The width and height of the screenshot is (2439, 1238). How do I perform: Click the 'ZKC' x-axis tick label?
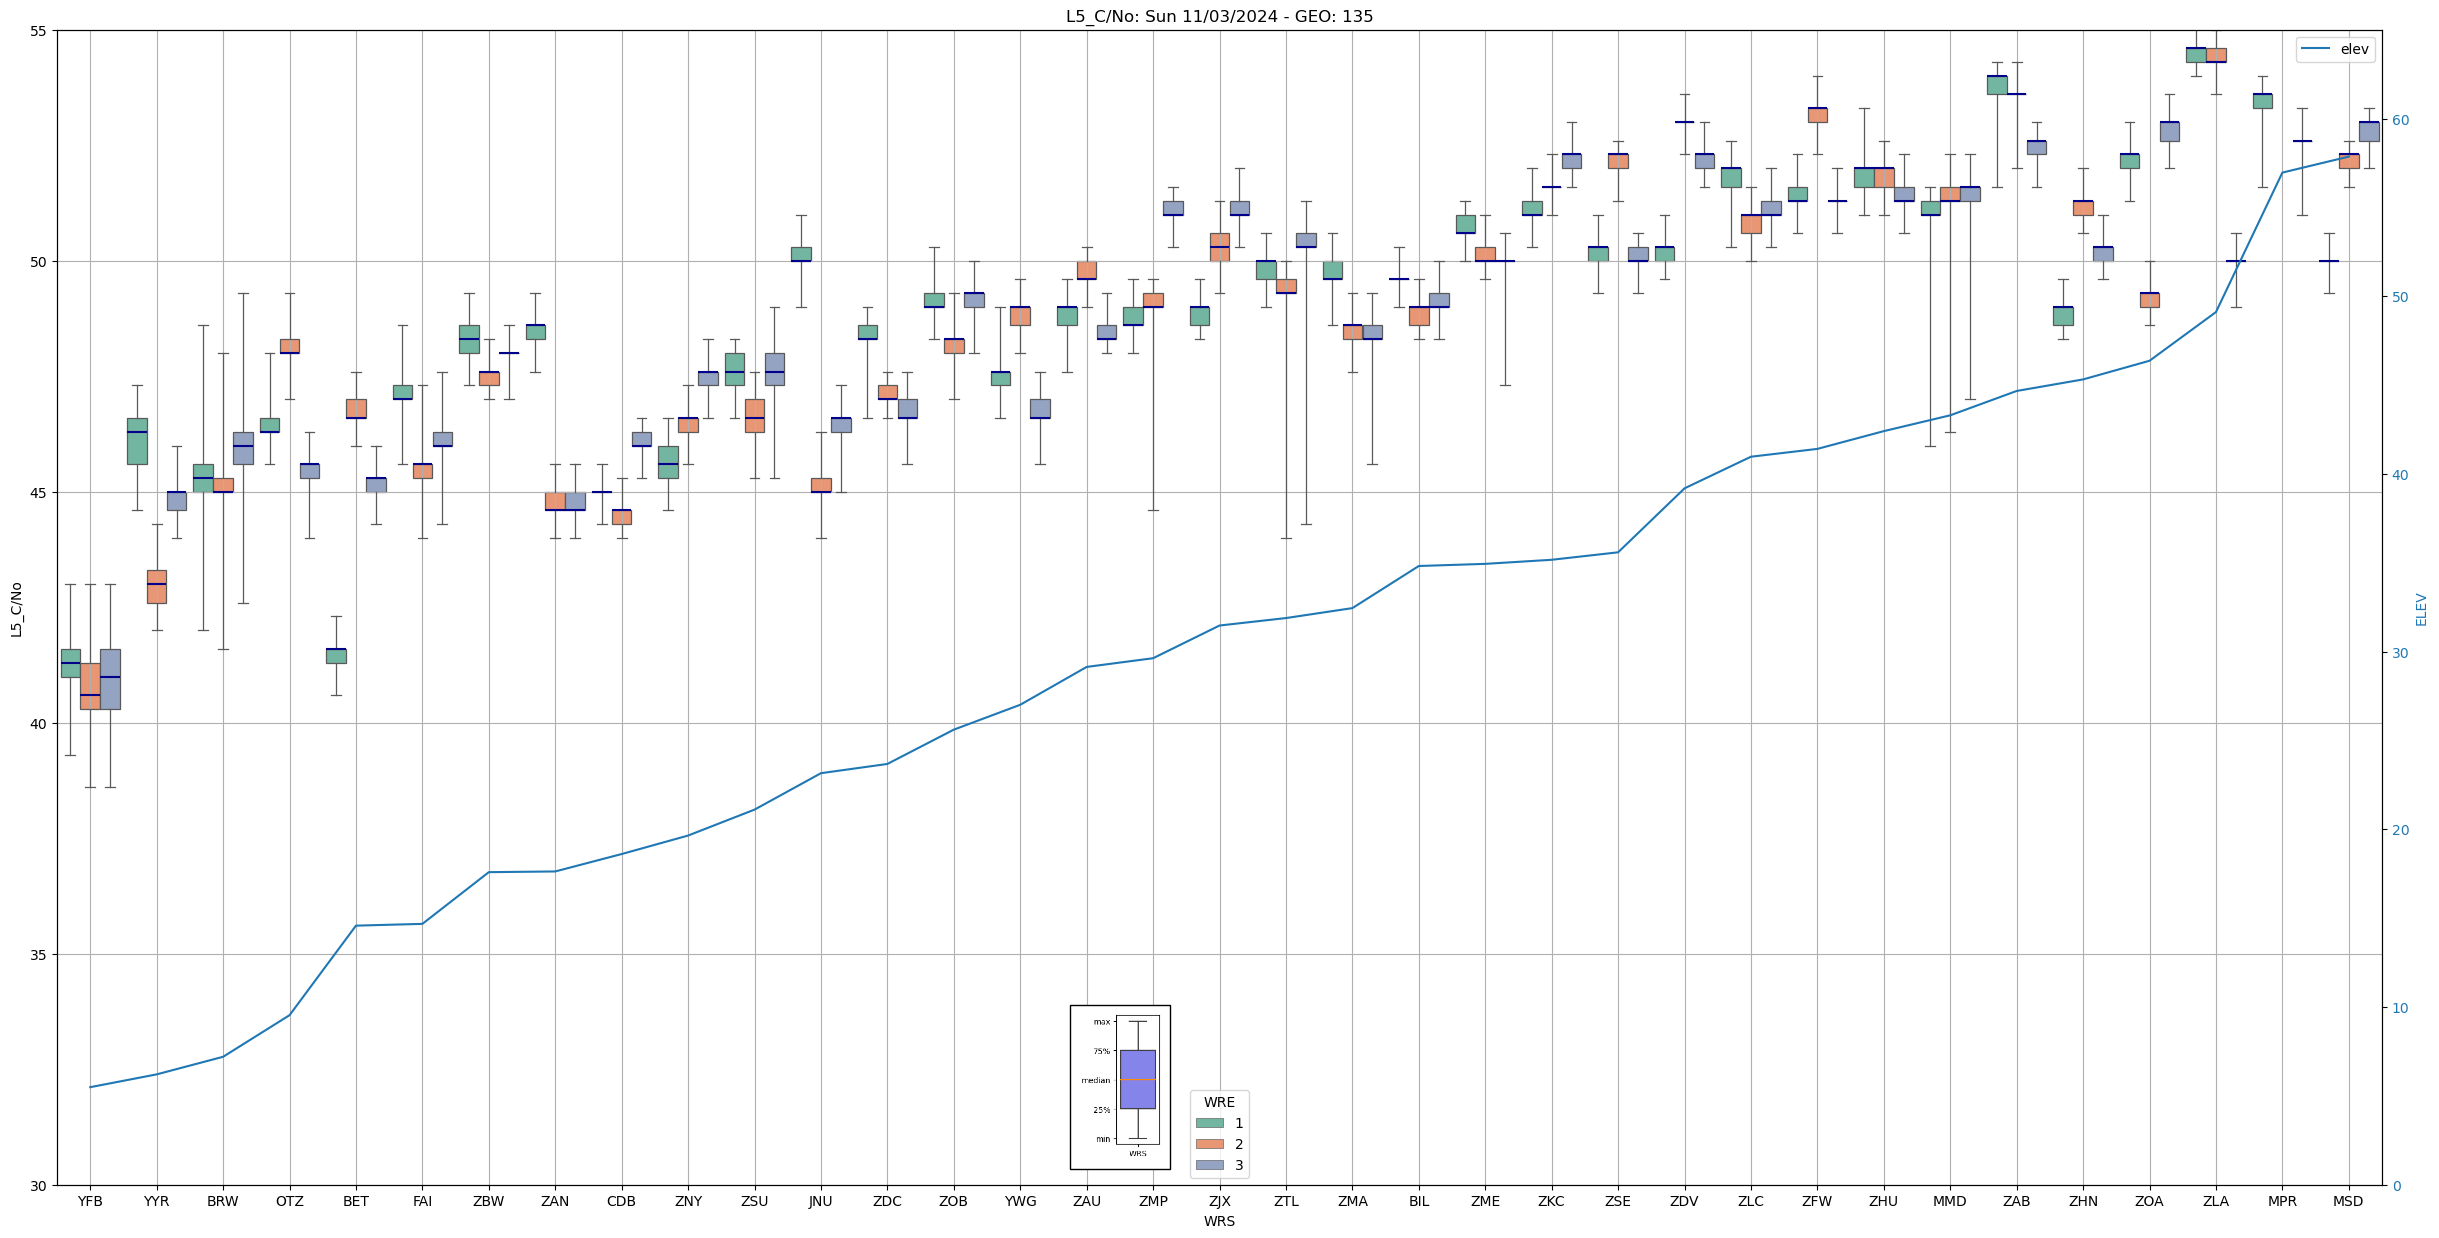(x=1552, y=1201)
